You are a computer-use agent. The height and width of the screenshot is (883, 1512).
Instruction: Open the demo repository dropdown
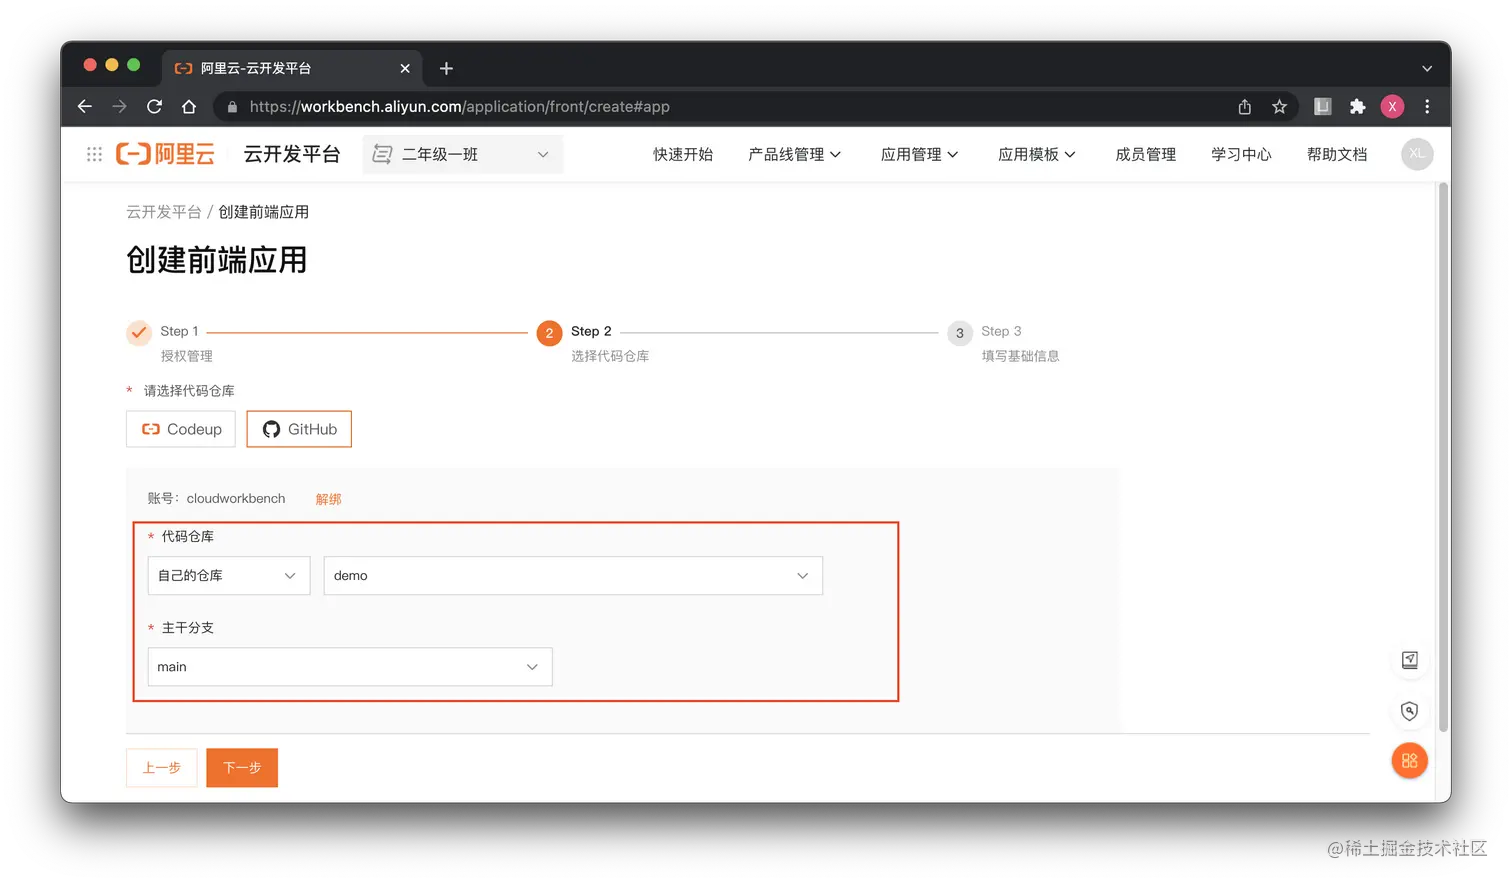(x=573, y=576)
